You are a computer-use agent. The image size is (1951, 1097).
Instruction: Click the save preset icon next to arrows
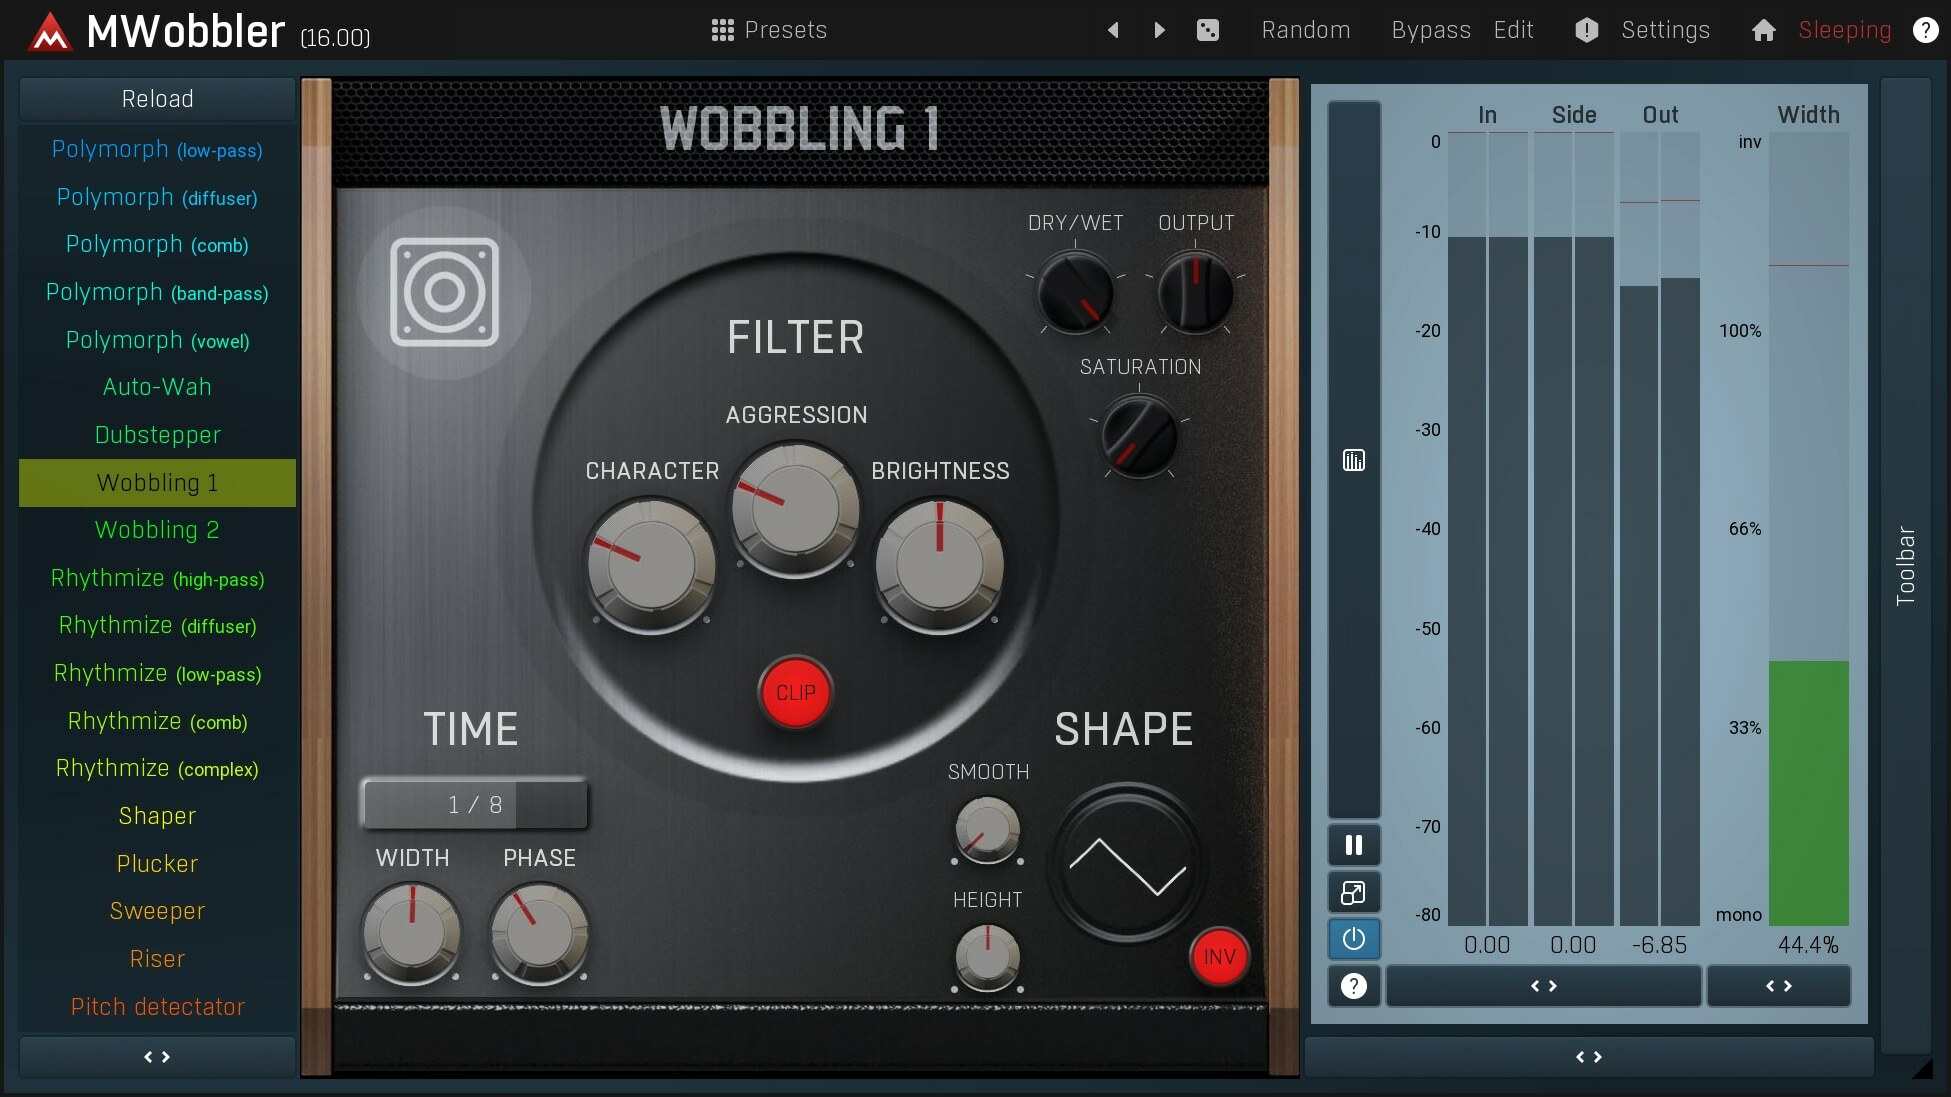(x=1207, y=29)
